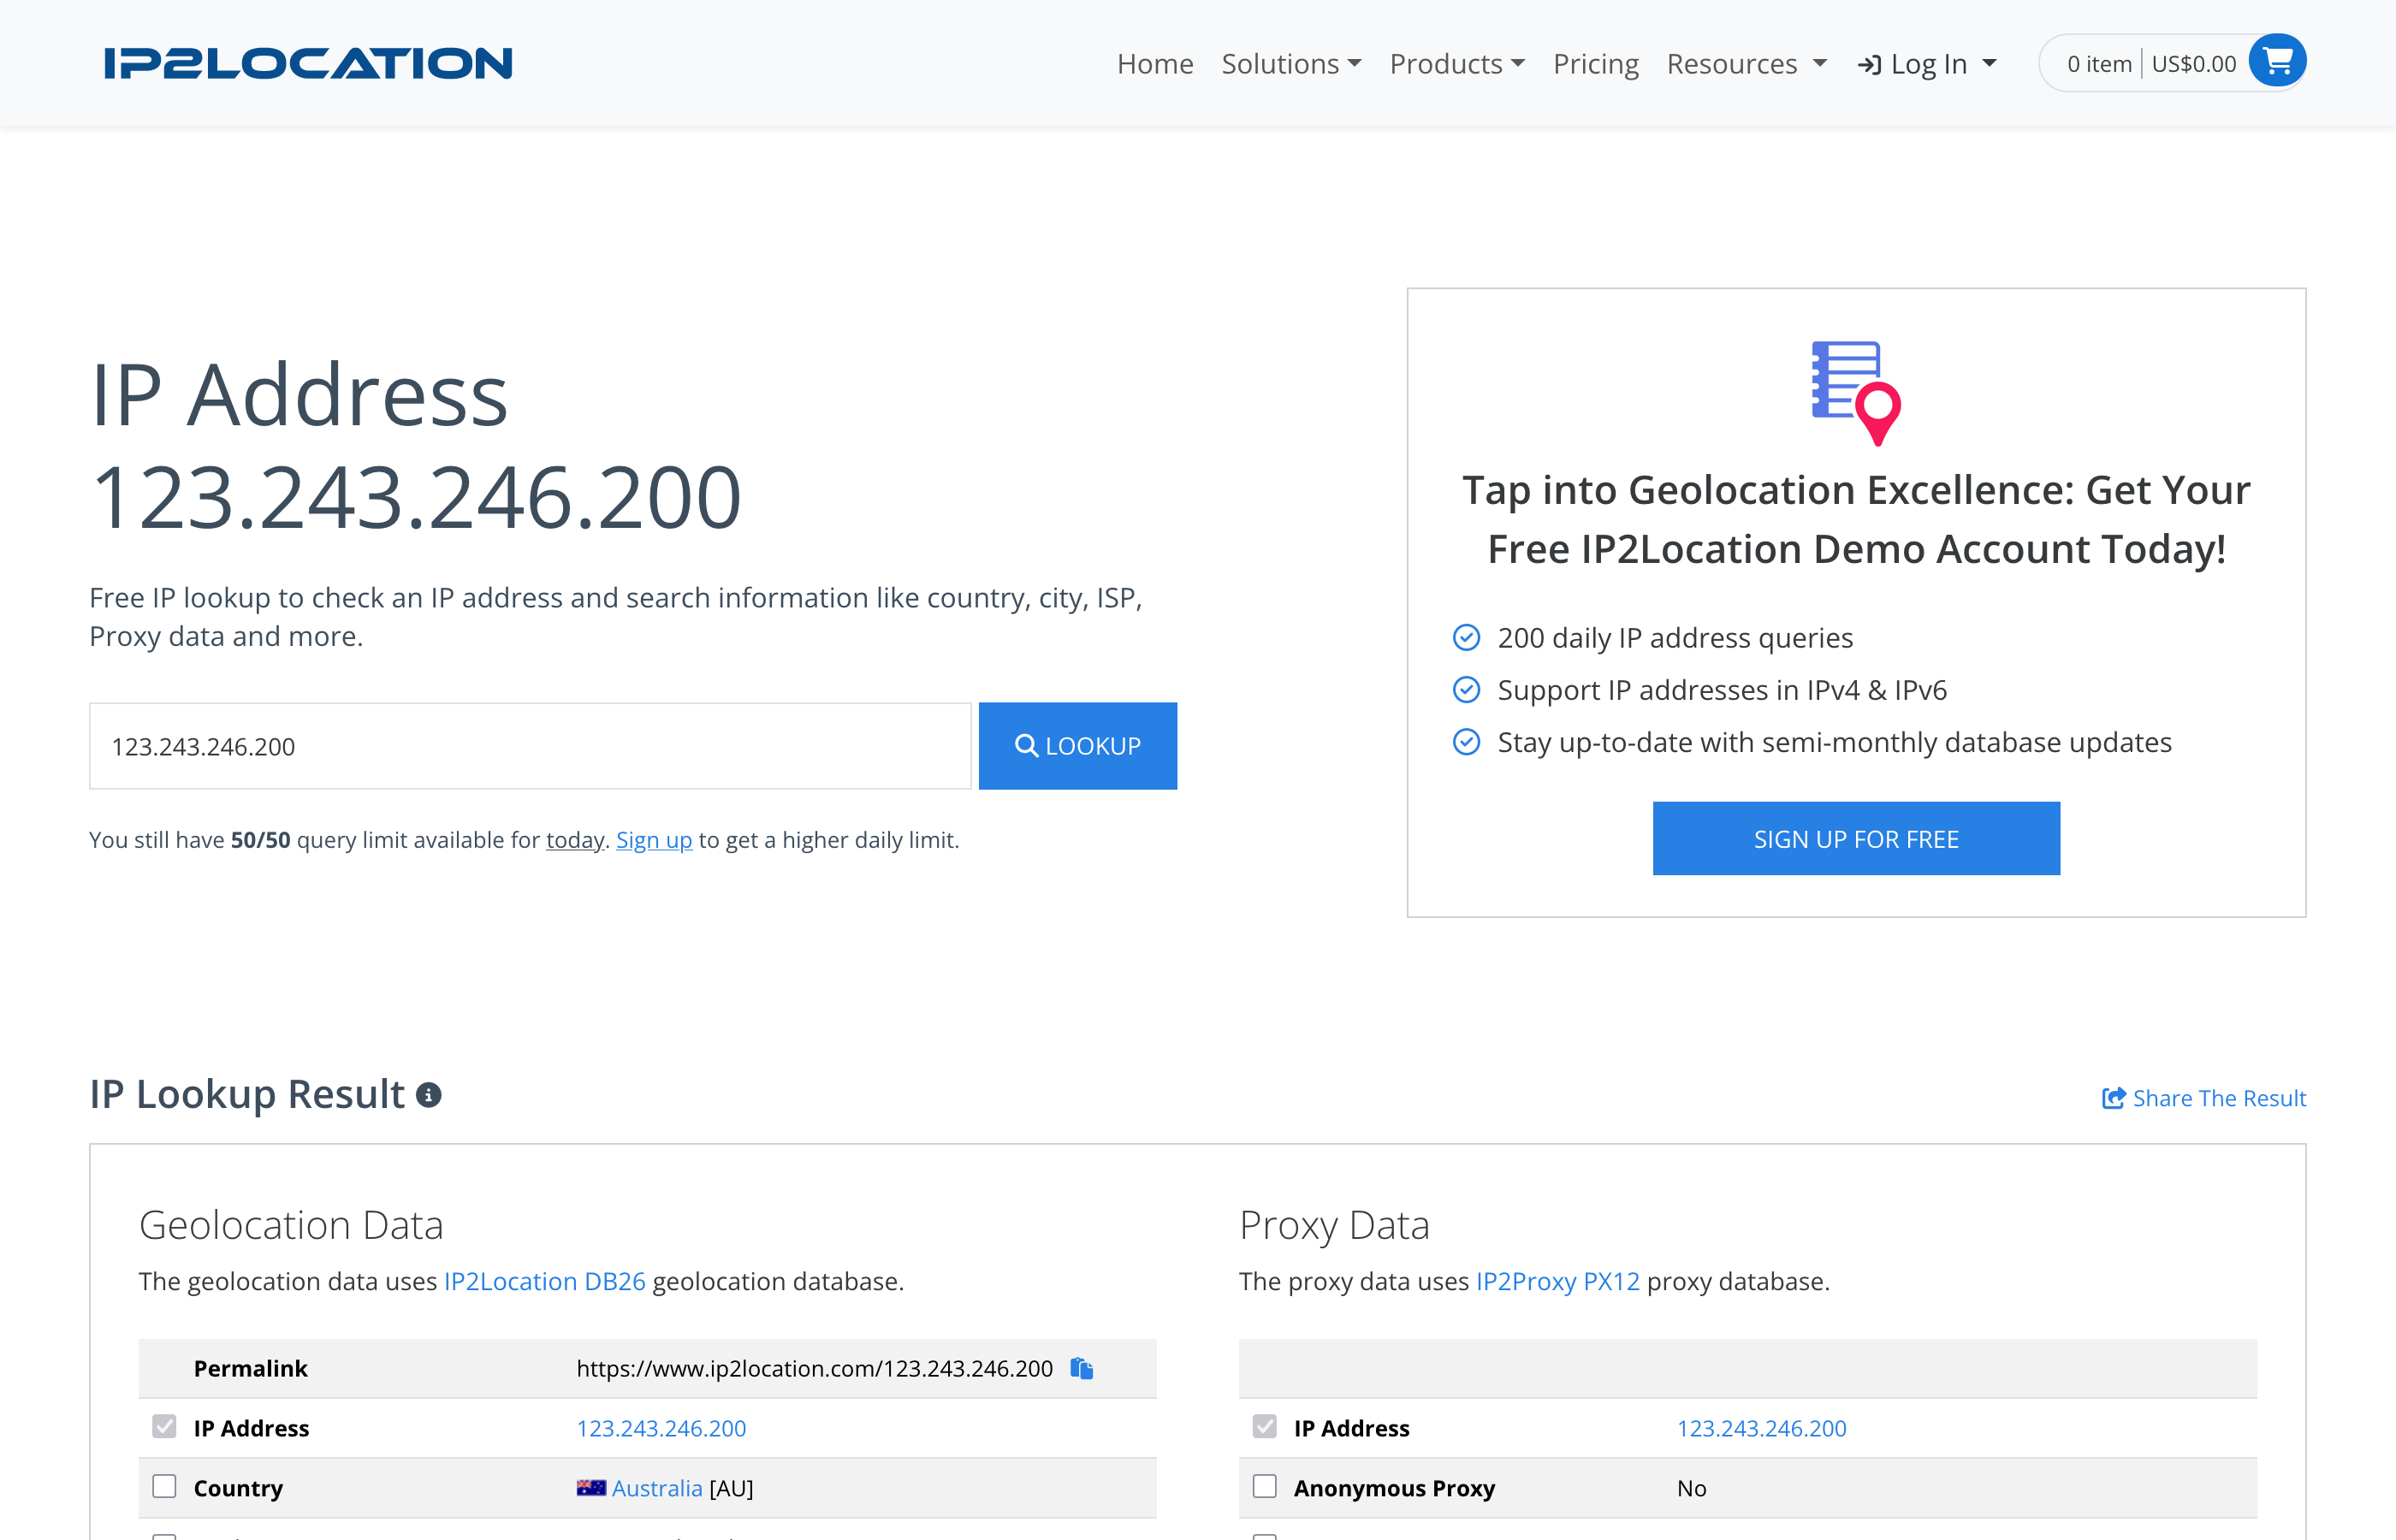This screenshot has height=1540, width=2396.
Task: Click the geolocation 123.243.246.200 IP link
Action: 662,1428
